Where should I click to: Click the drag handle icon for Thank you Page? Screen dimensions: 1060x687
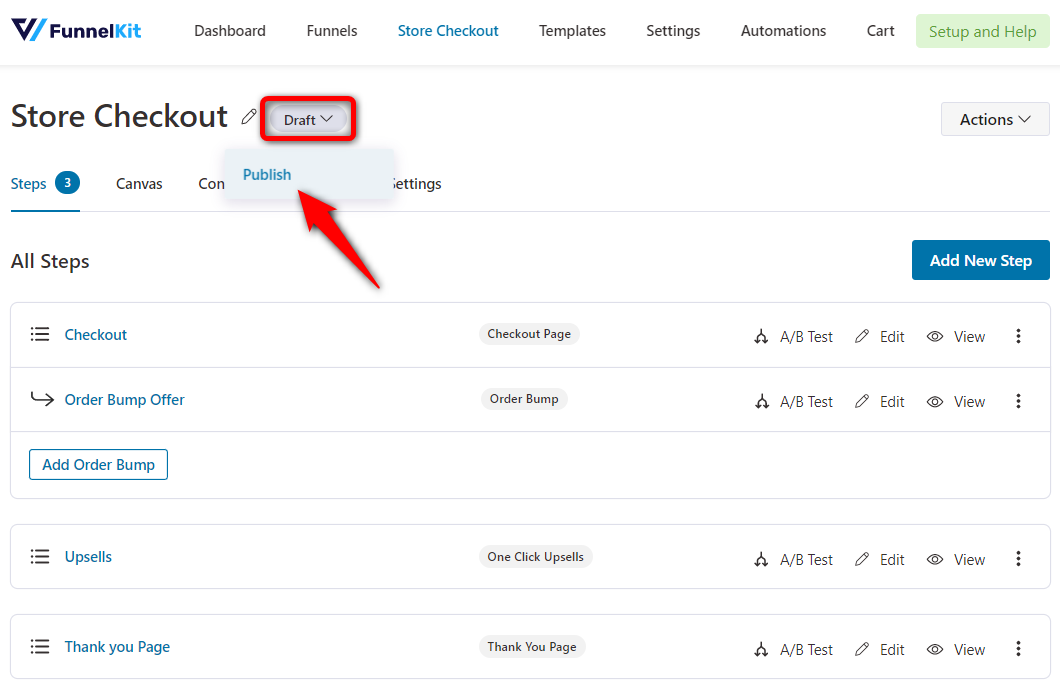tap(40, 646)
